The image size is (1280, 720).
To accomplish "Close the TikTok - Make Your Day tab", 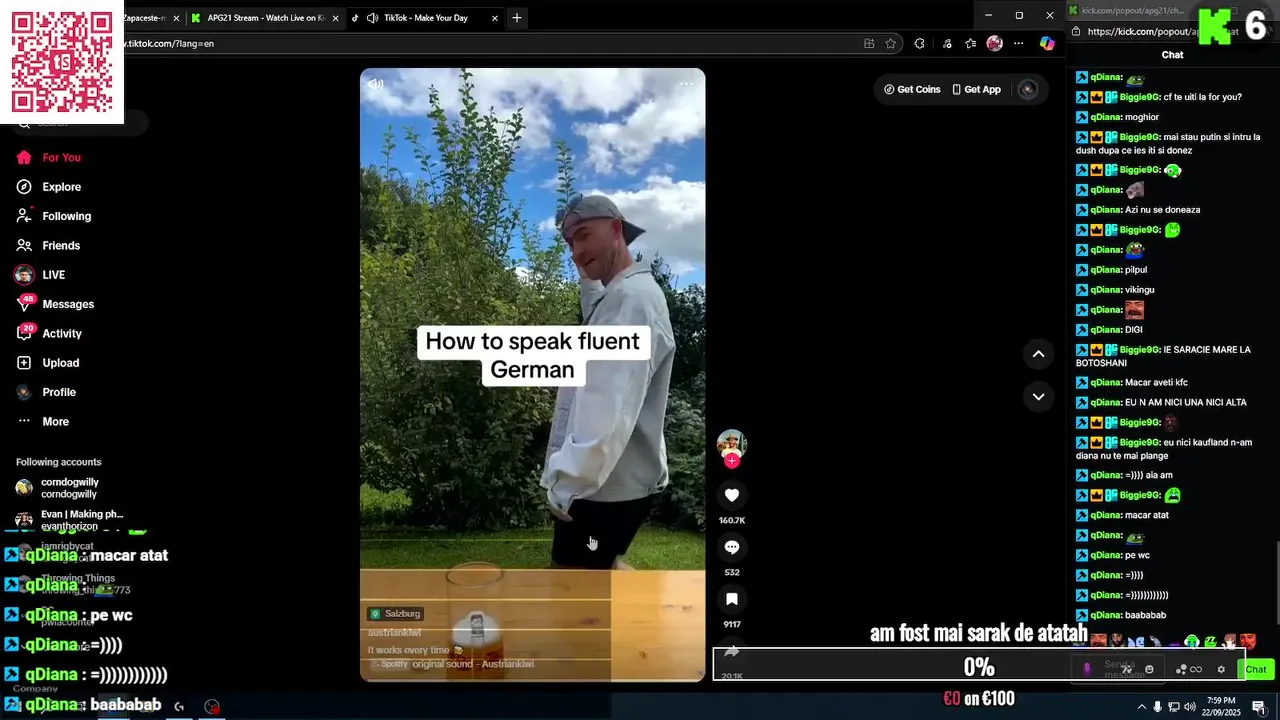I will [495, 18].
